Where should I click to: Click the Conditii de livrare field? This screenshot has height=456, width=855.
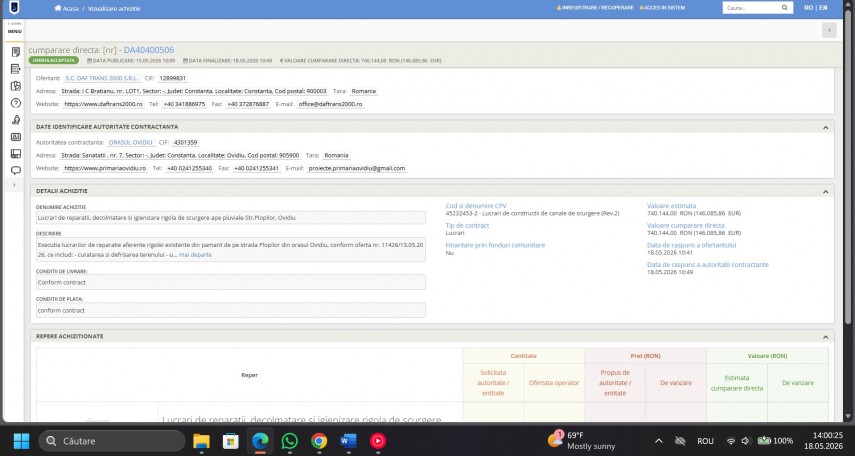tap(230, 282)
